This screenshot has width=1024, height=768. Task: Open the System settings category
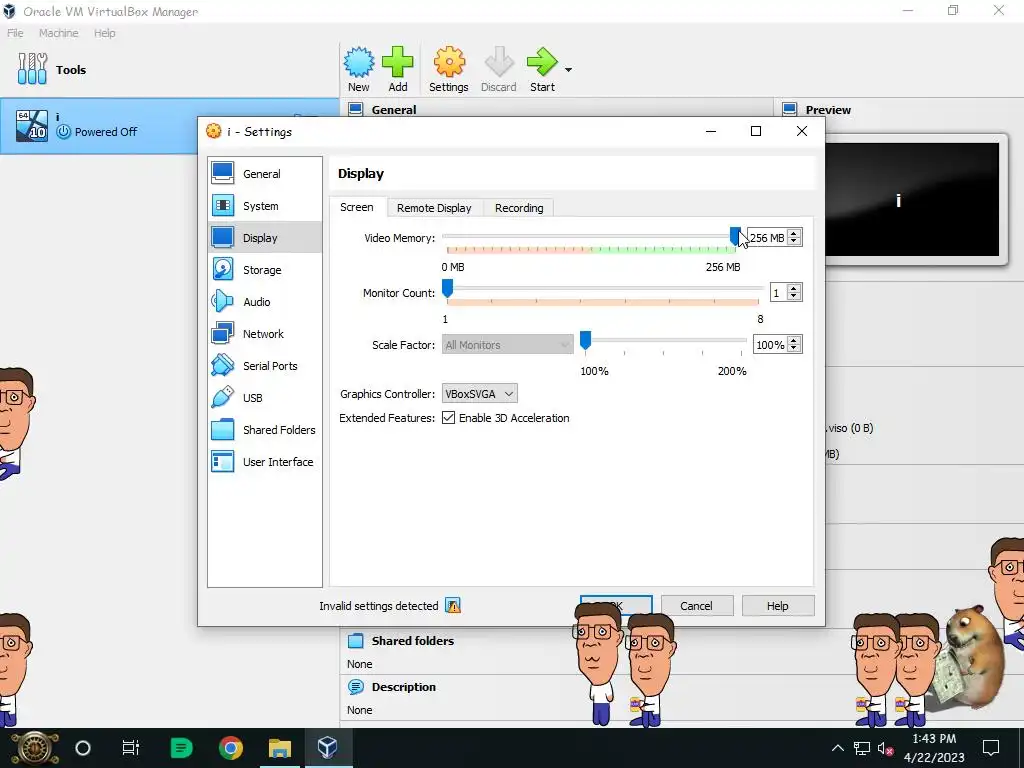pos(264,206)
